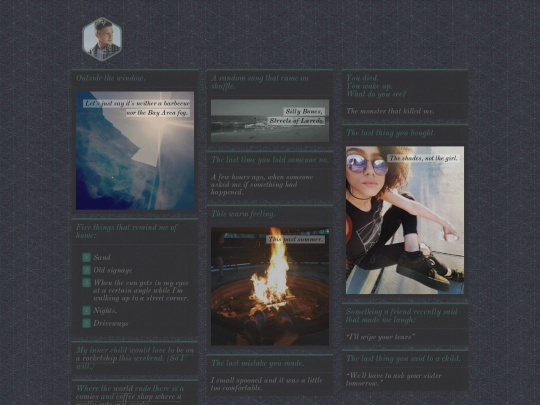Click 'You died. You wake up. What do you see?' heading
The width and height of the screenshot is (540, 405).
tap(376, 86)
